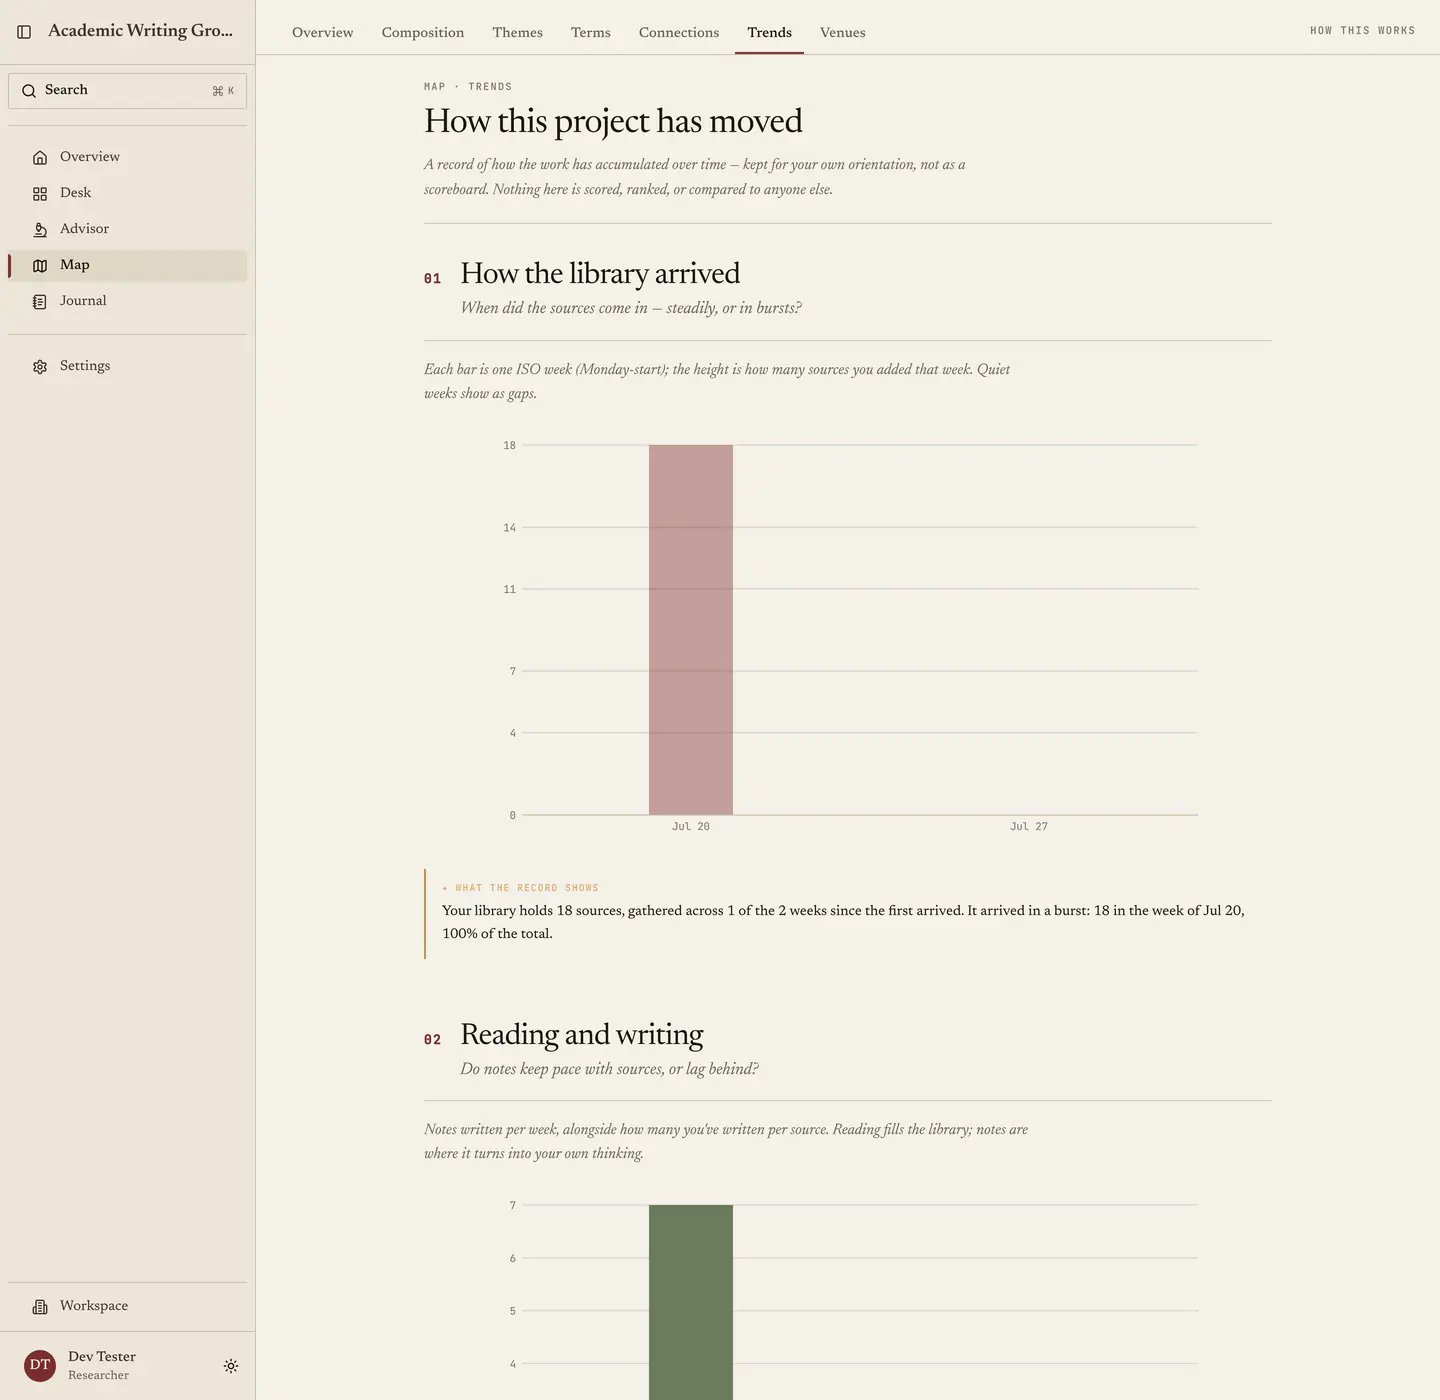Select the Trends tab
Image resolution: width=1440 pixels, height=1400 pixels.
[x=769, y=32]
